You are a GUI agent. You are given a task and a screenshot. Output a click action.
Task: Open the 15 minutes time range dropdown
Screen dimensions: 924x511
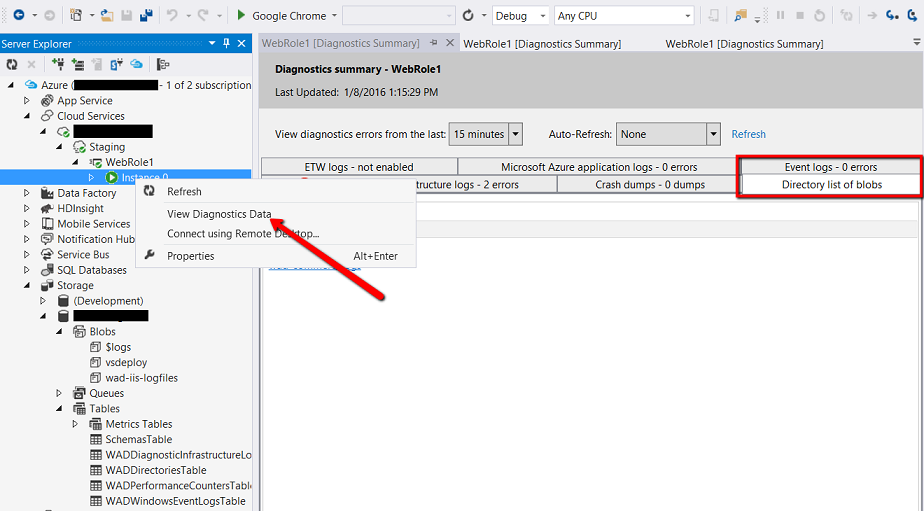click(516, 134)
